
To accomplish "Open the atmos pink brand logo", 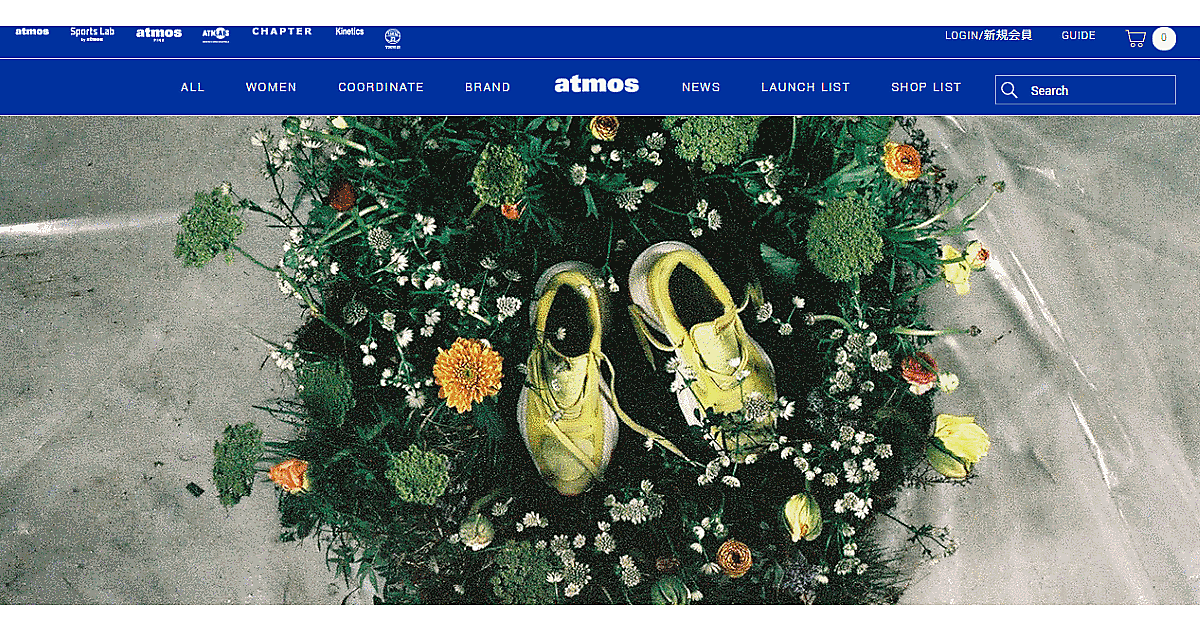I will pyautogui.click(x=159, y=34).
